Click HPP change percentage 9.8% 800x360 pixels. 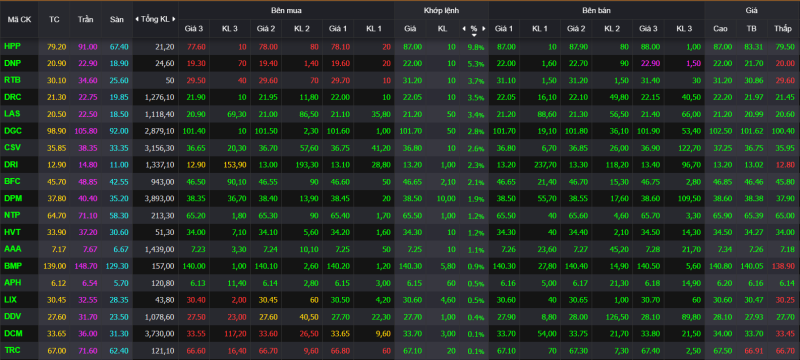click(475, 47)
